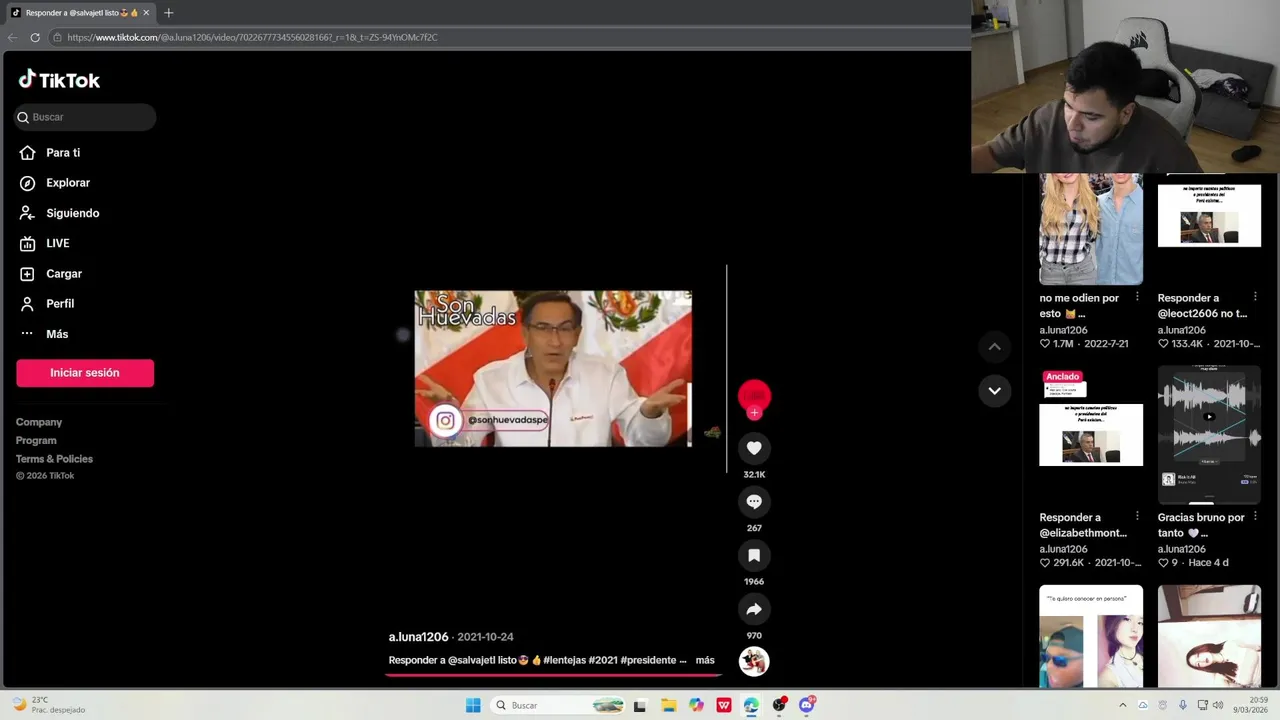
Task: Click the #lentejas hashtag
Action: 565,660
